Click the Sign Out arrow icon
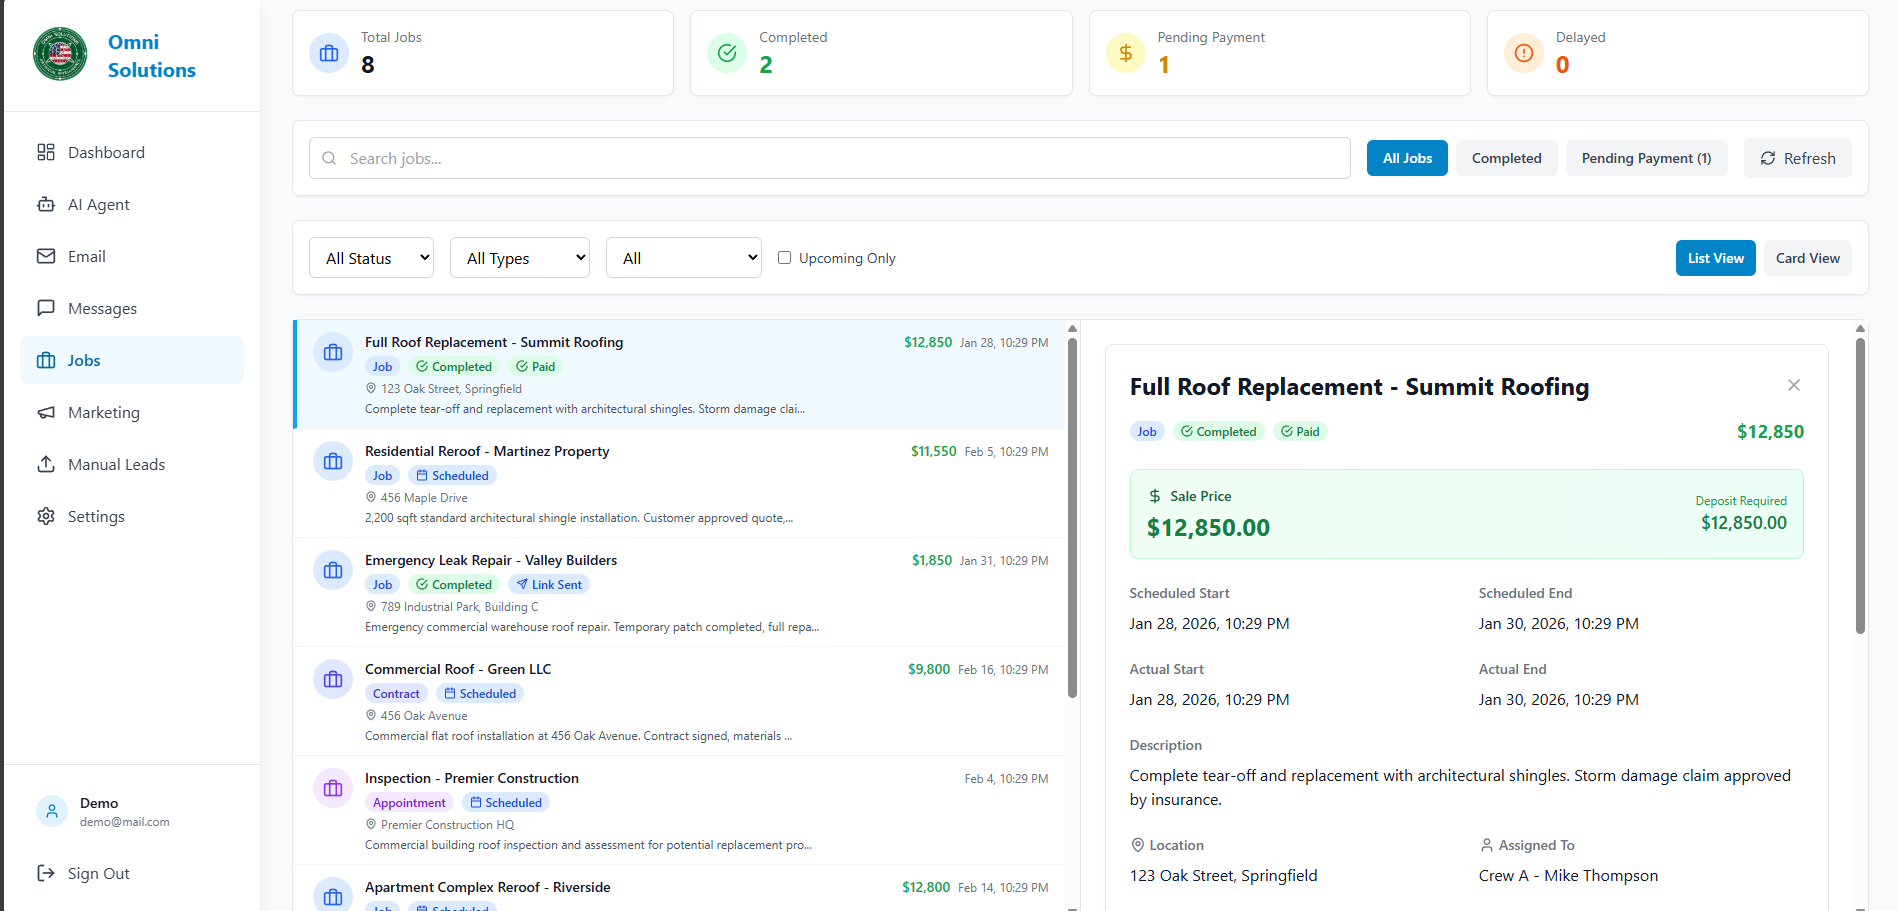The image size is (1897, 911). click(46, 873)
